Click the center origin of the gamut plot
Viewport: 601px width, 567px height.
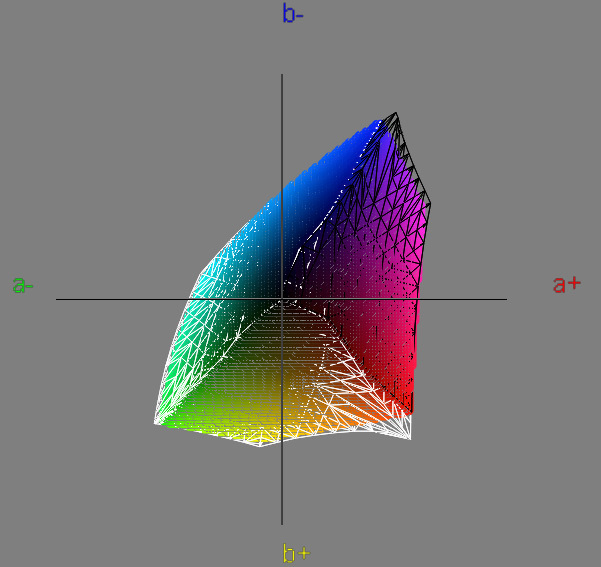pyautogui.click(x=282, y=299)
